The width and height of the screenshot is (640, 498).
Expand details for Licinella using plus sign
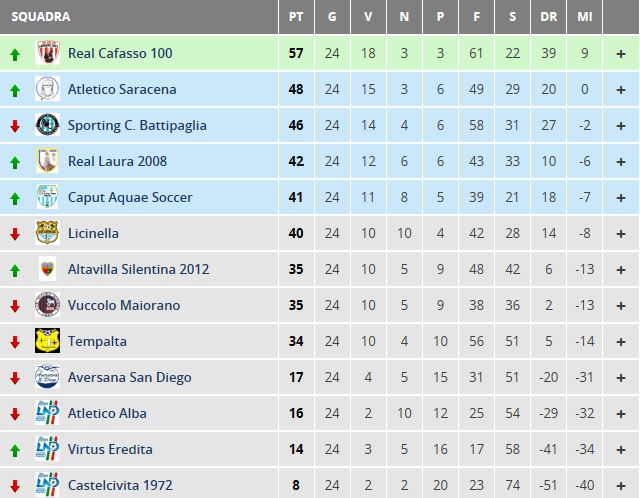(621, 233)
